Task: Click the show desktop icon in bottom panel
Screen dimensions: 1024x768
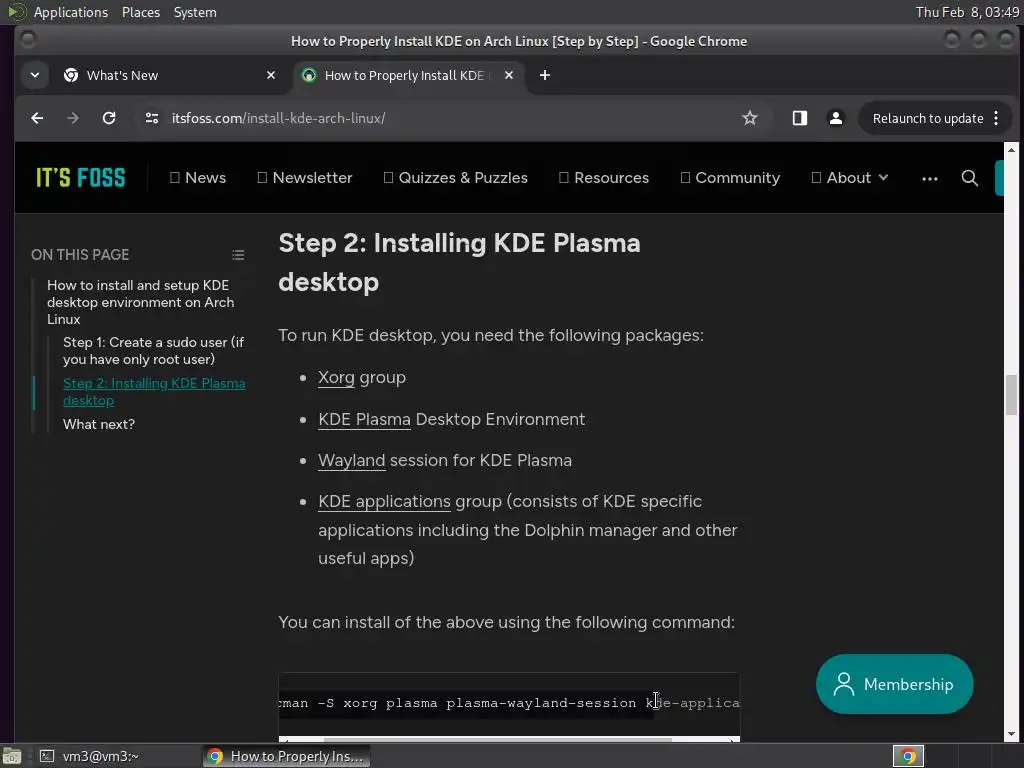Action: 12,756
